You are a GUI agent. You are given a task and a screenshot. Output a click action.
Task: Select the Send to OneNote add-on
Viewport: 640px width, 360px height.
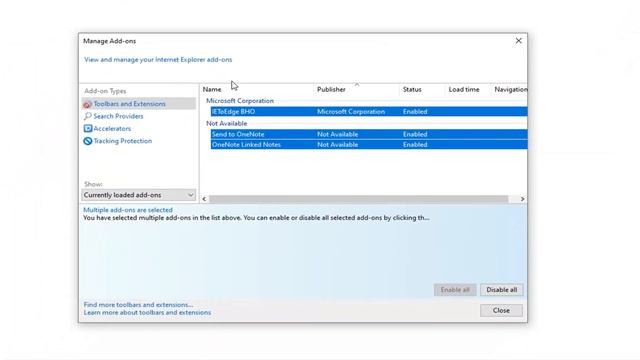tap(369, 134)
